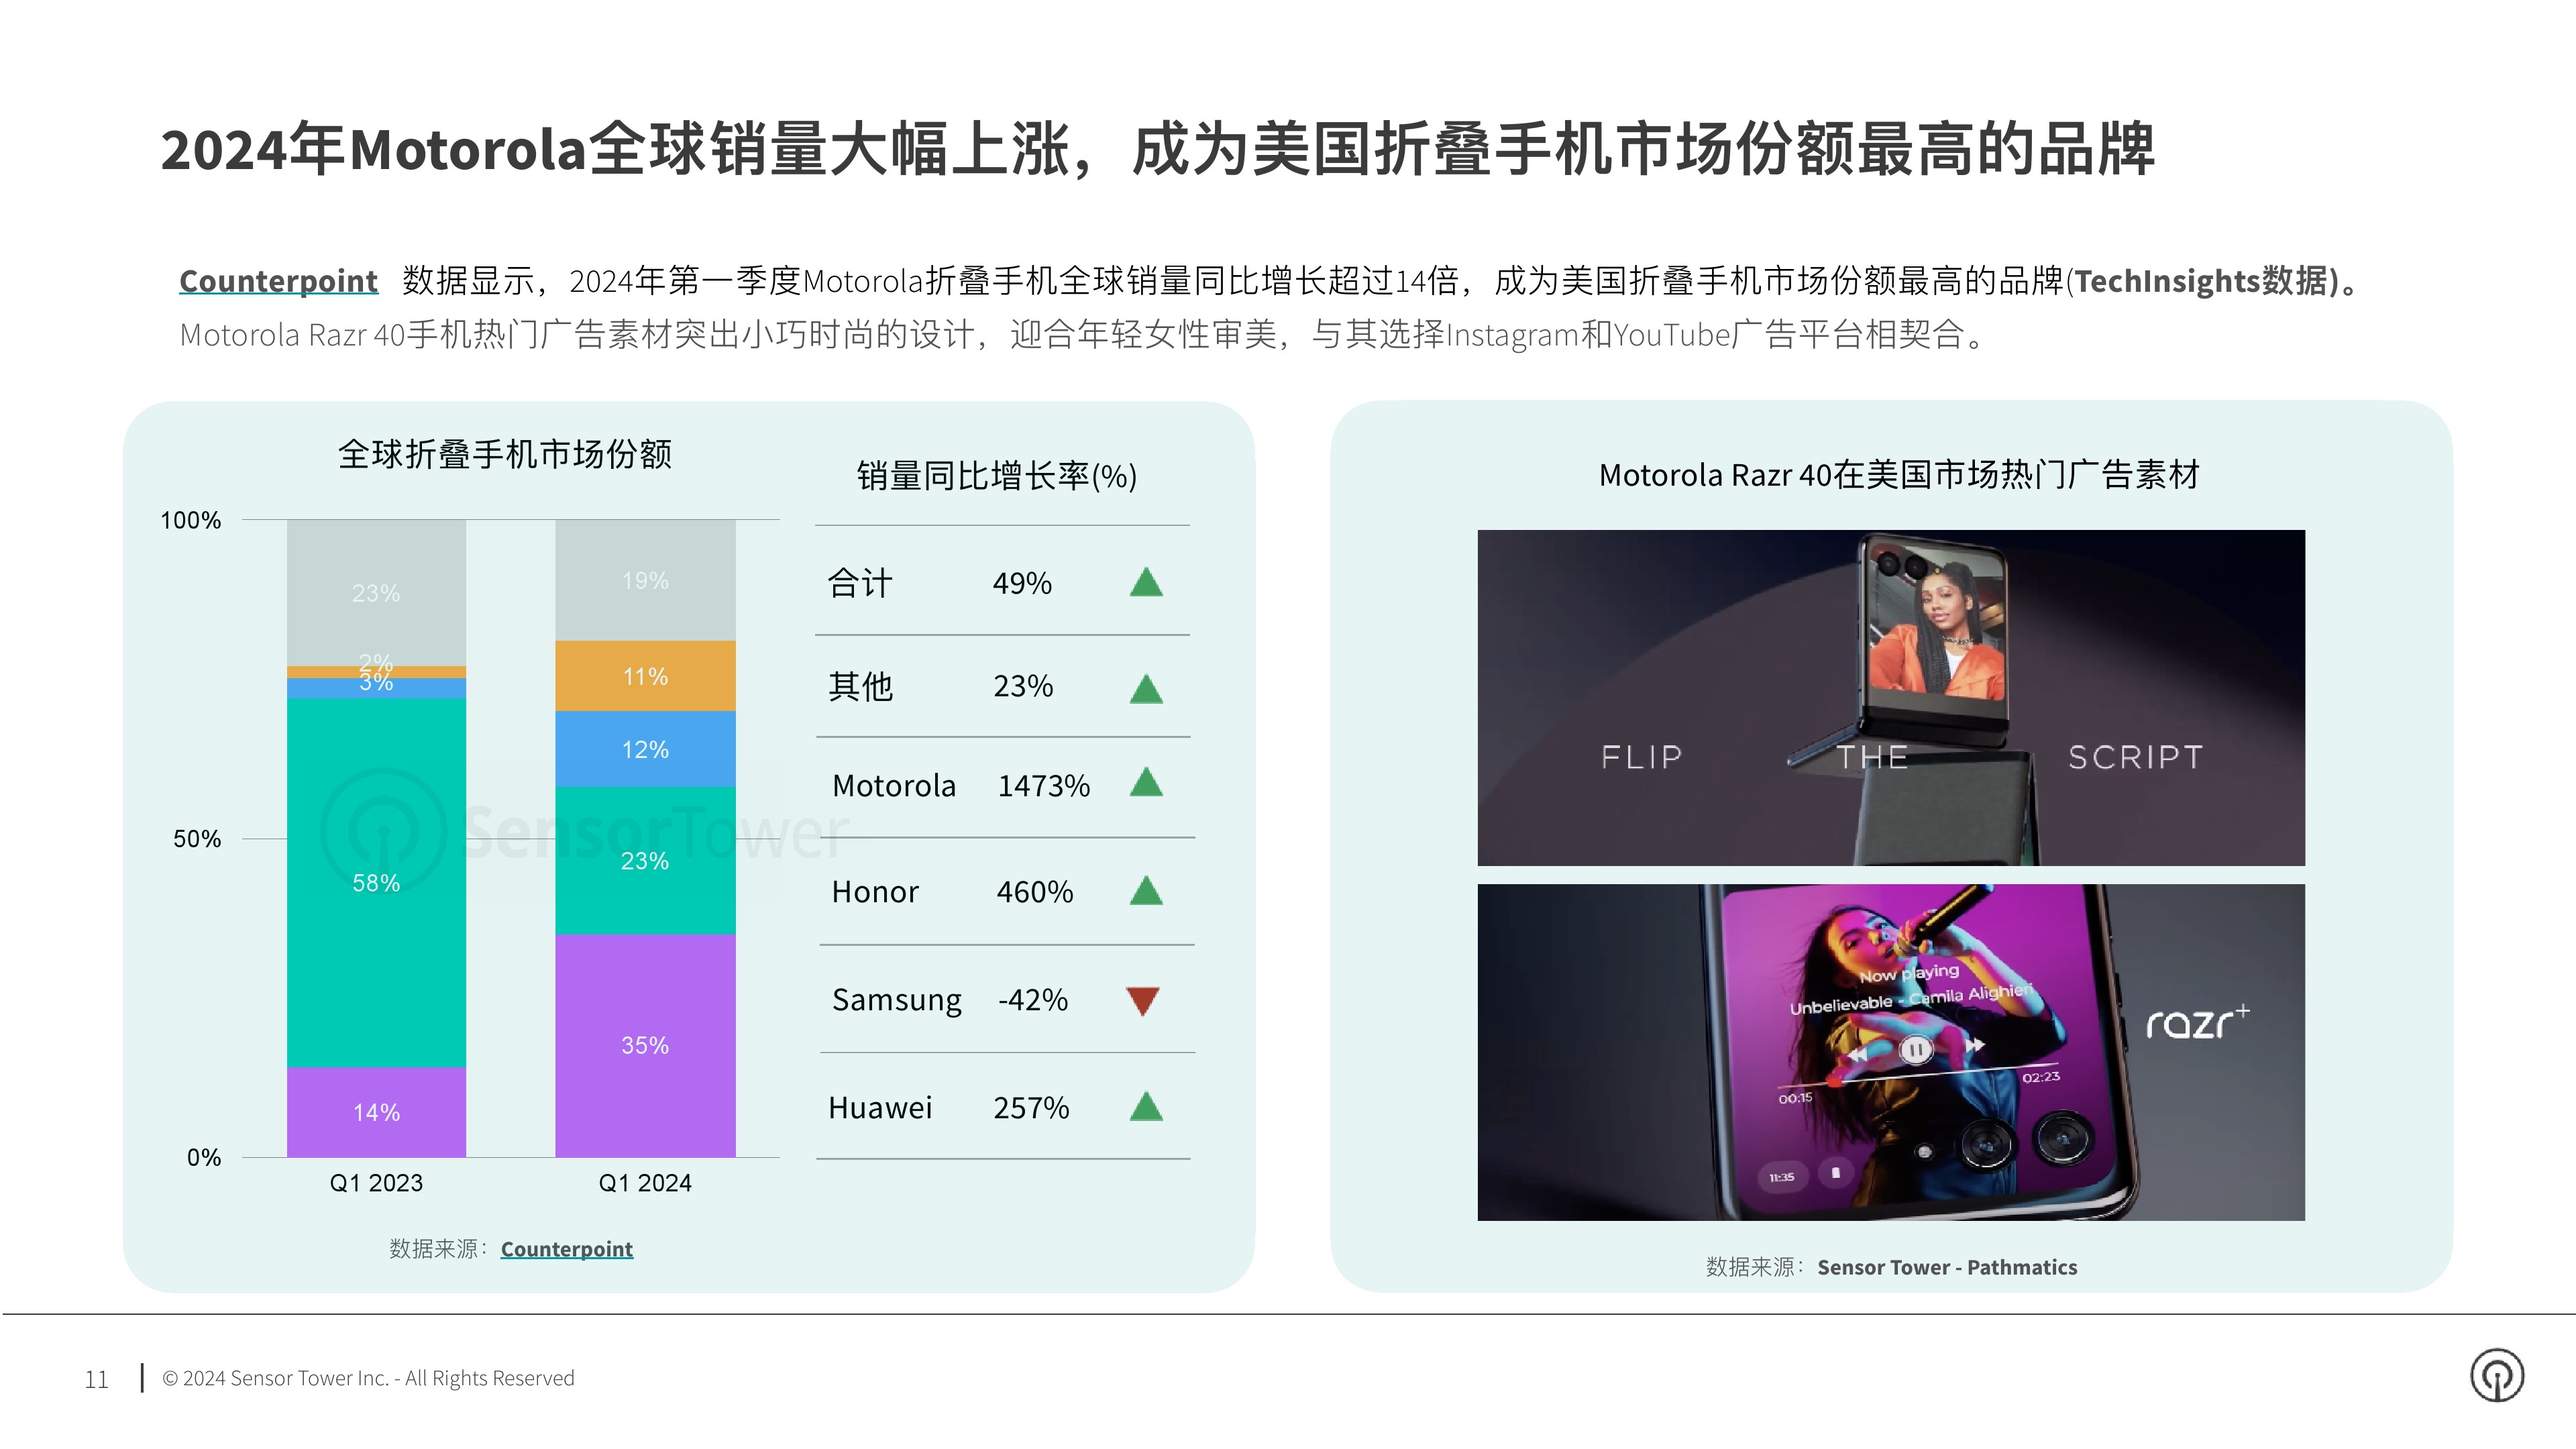The width and height of the screenshot is (2576, 1449).
Task: Click the razr+ logo in the second ad
Action: pos(2198,1021)
